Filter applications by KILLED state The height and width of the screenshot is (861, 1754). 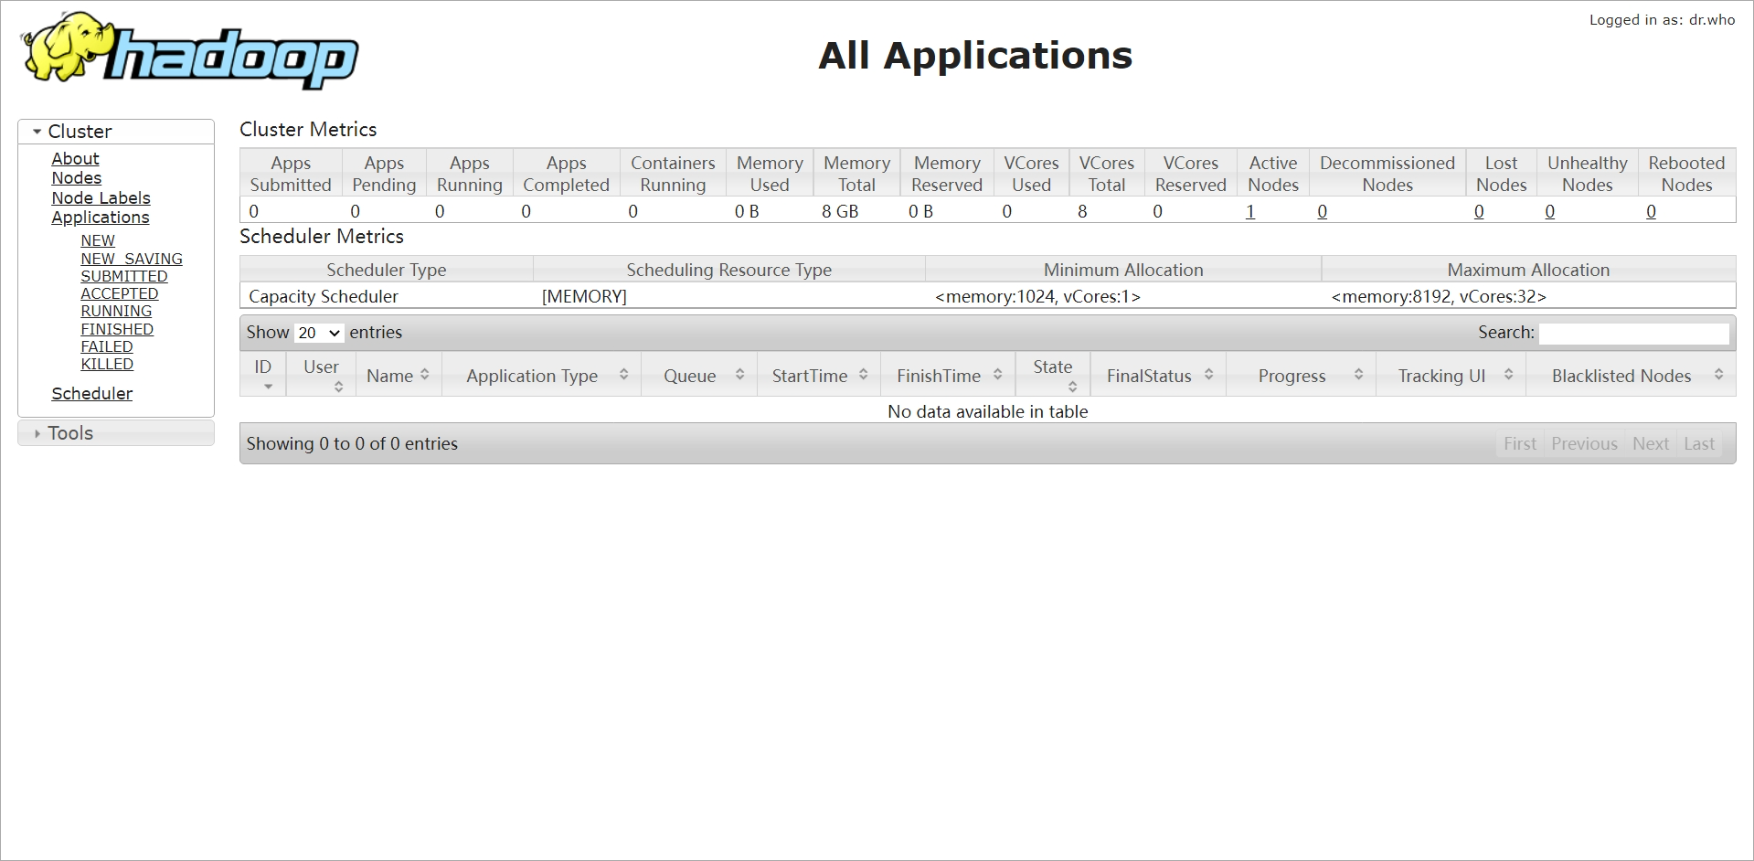pos(107,364)
